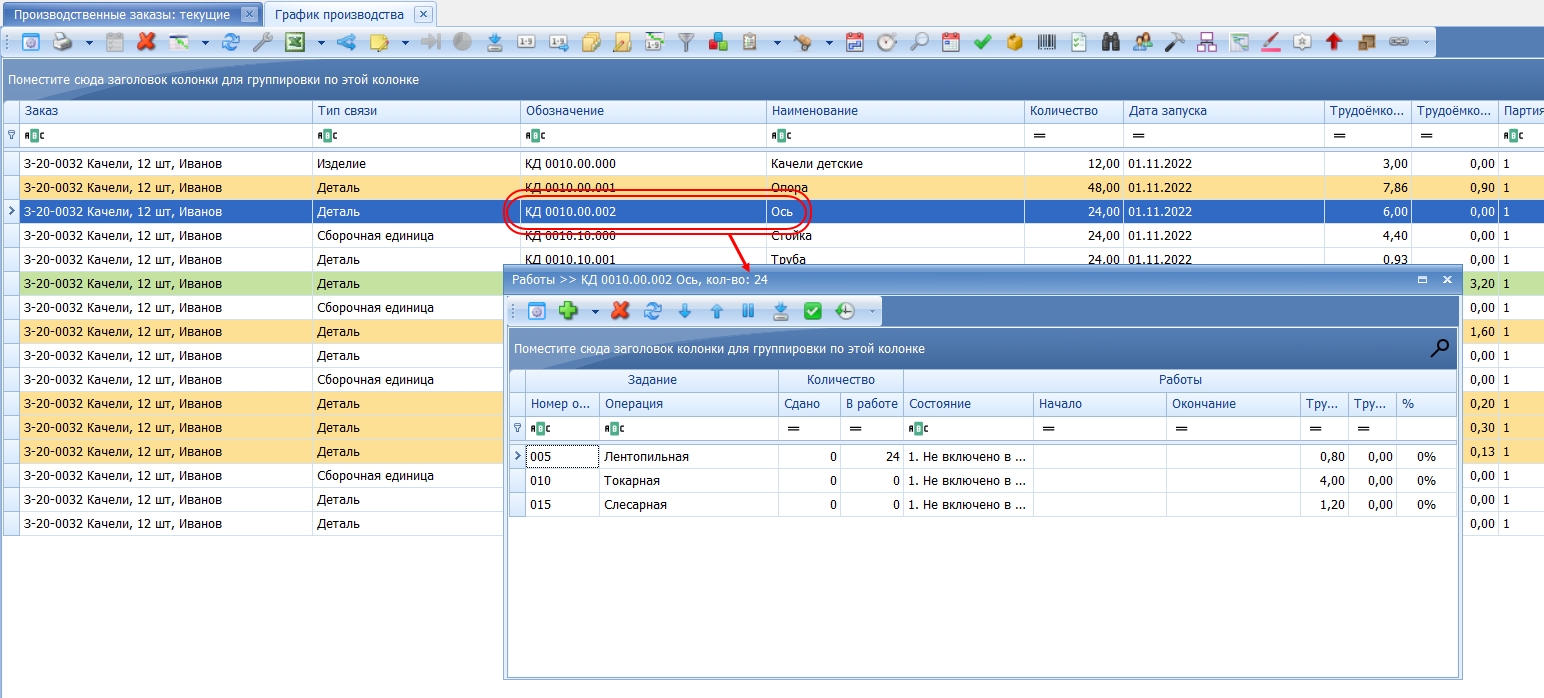Click the colored cubes icon
This screenshot has width=1544, height=698.
coord(717,42)
